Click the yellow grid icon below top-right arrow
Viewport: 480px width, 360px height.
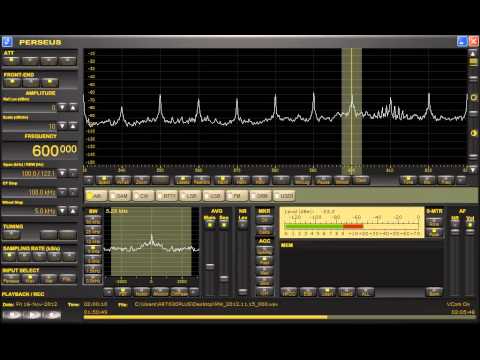473,62
